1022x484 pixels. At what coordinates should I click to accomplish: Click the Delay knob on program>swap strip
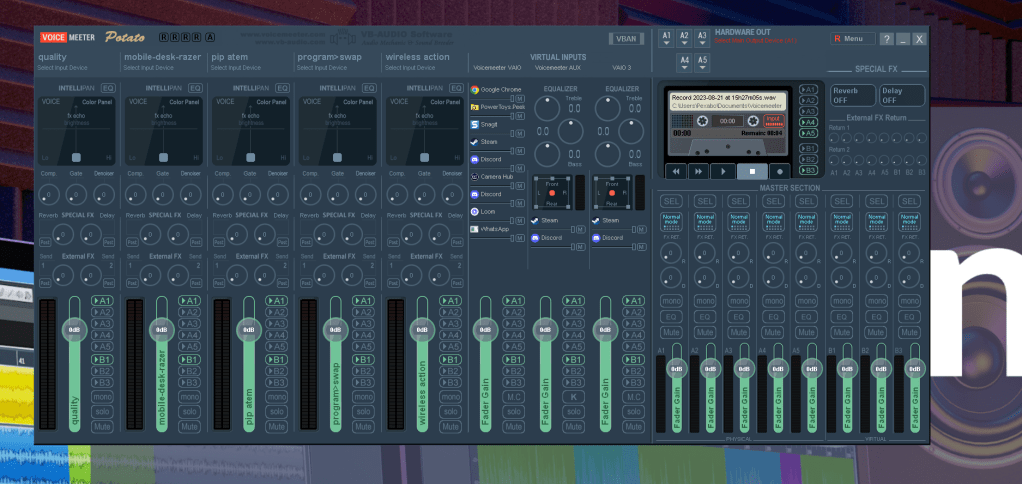pyautogui.click(x=353, y=235)
